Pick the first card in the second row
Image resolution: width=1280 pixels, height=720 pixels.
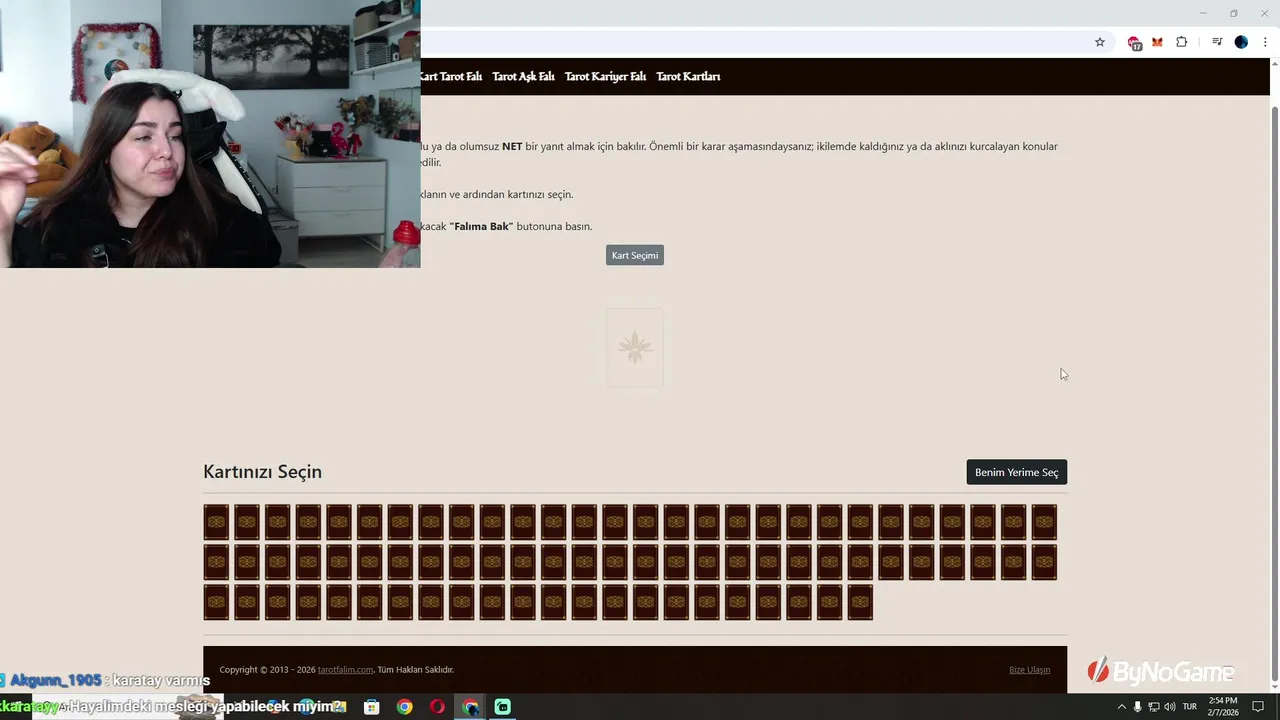(x=217, y=562)
